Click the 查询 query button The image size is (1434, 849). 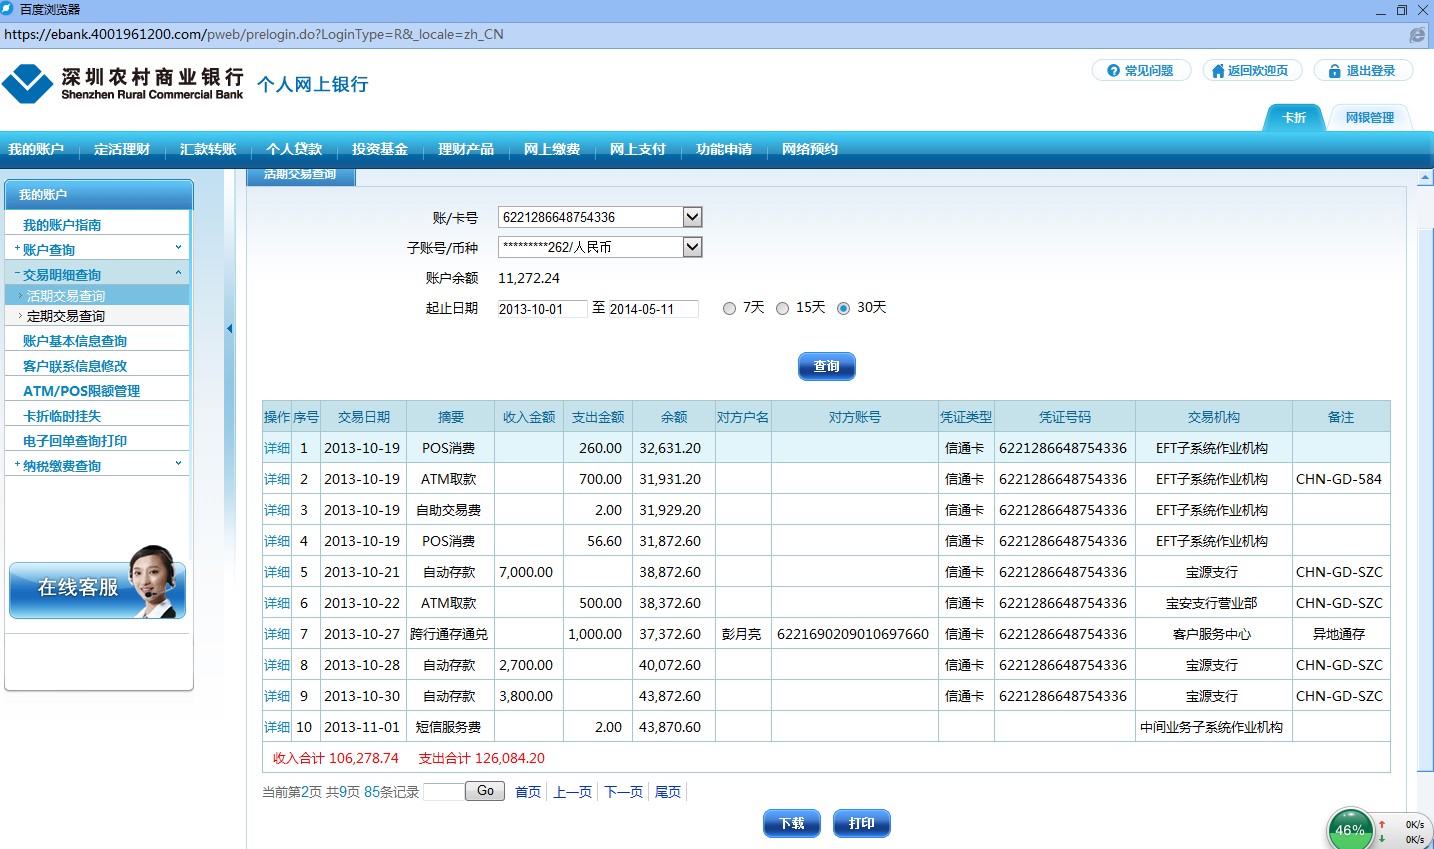(826, 366)
